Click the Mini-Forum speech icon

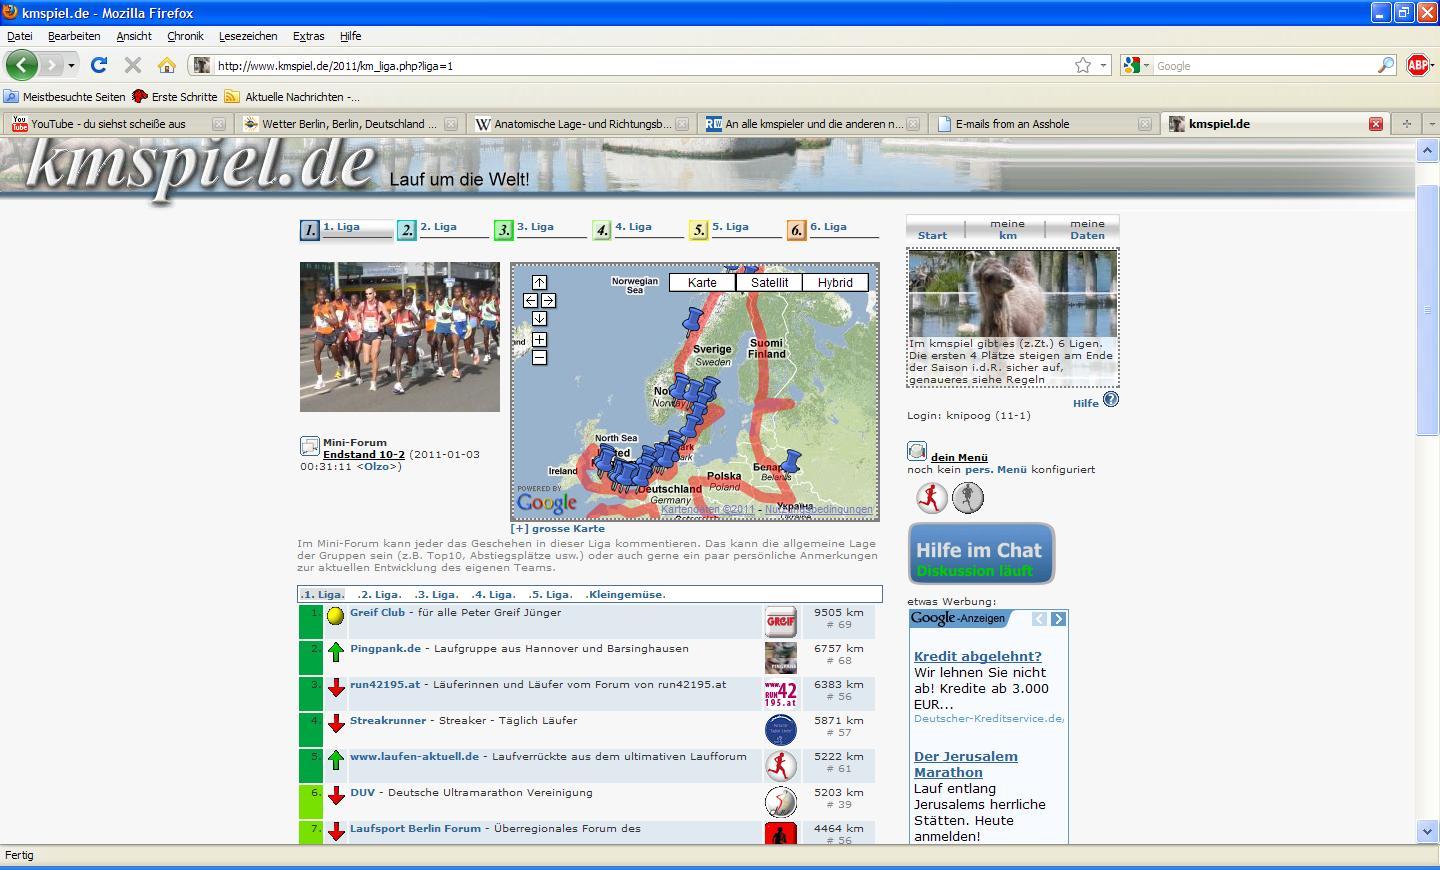[310, 446]
